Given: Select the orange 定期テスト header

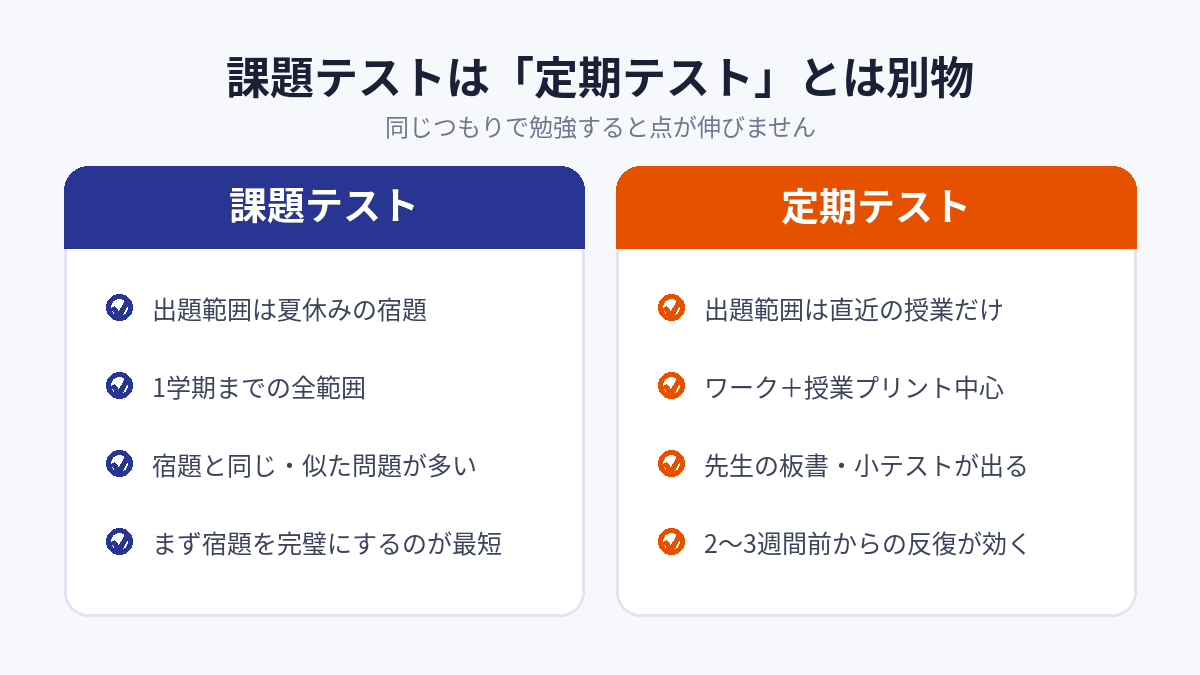Looking at the screenshot, I should point(876,207).
